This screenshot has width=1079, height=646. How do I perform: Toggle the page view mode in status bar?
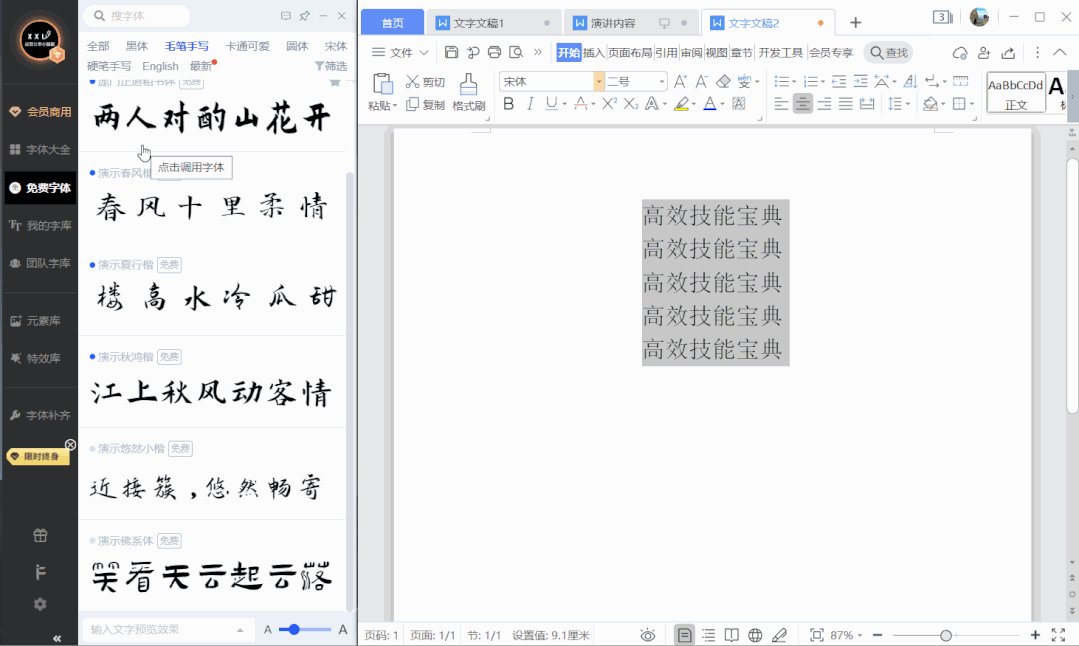point(684,635)
